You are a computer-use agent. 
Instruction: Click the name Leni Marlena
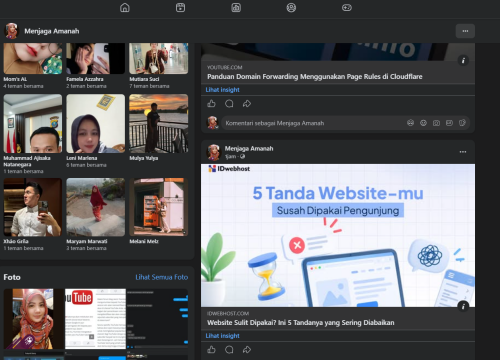pos(82,158)
